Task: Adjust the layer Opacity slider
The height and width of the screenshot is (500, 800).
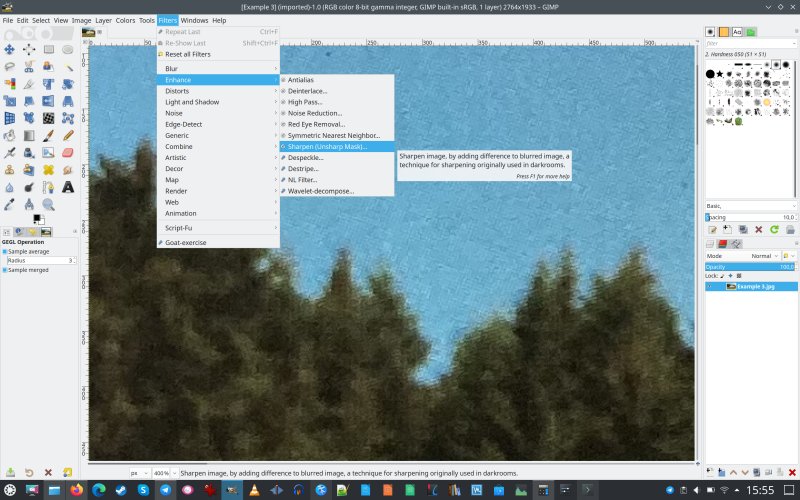Action: click(x=751, y=267)
